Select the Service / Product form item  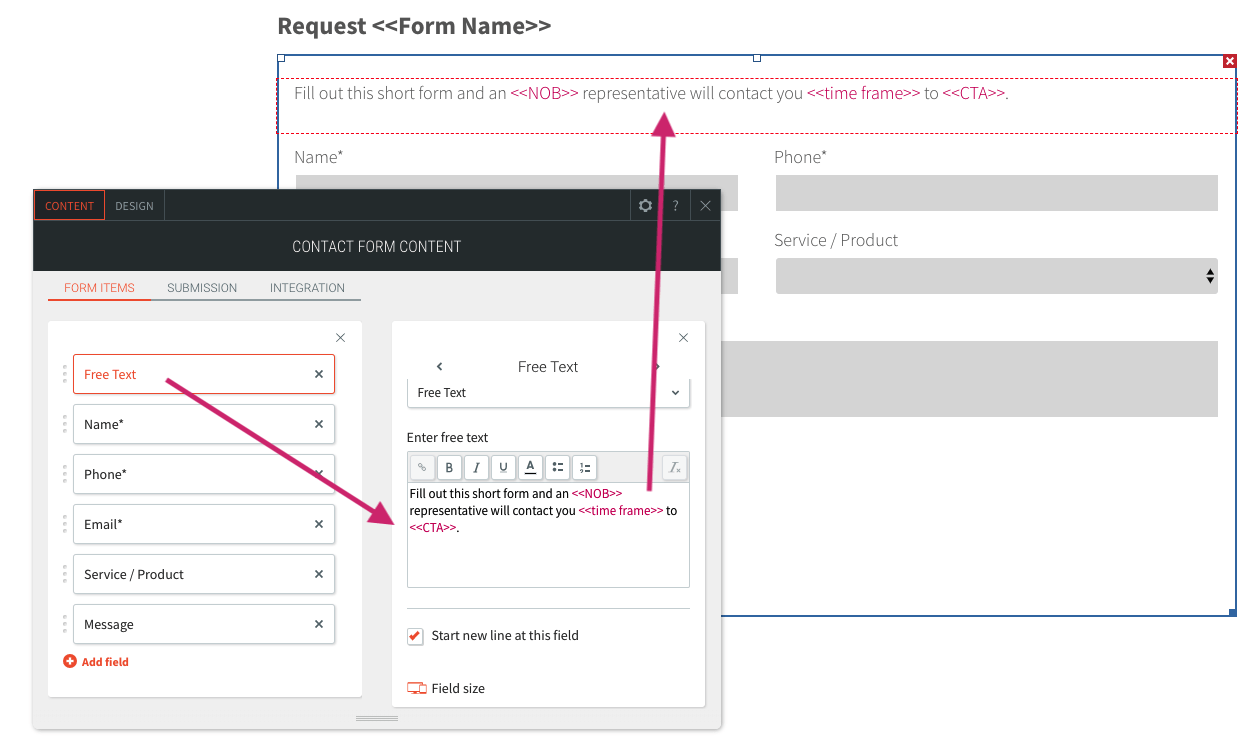click(204, 574)
